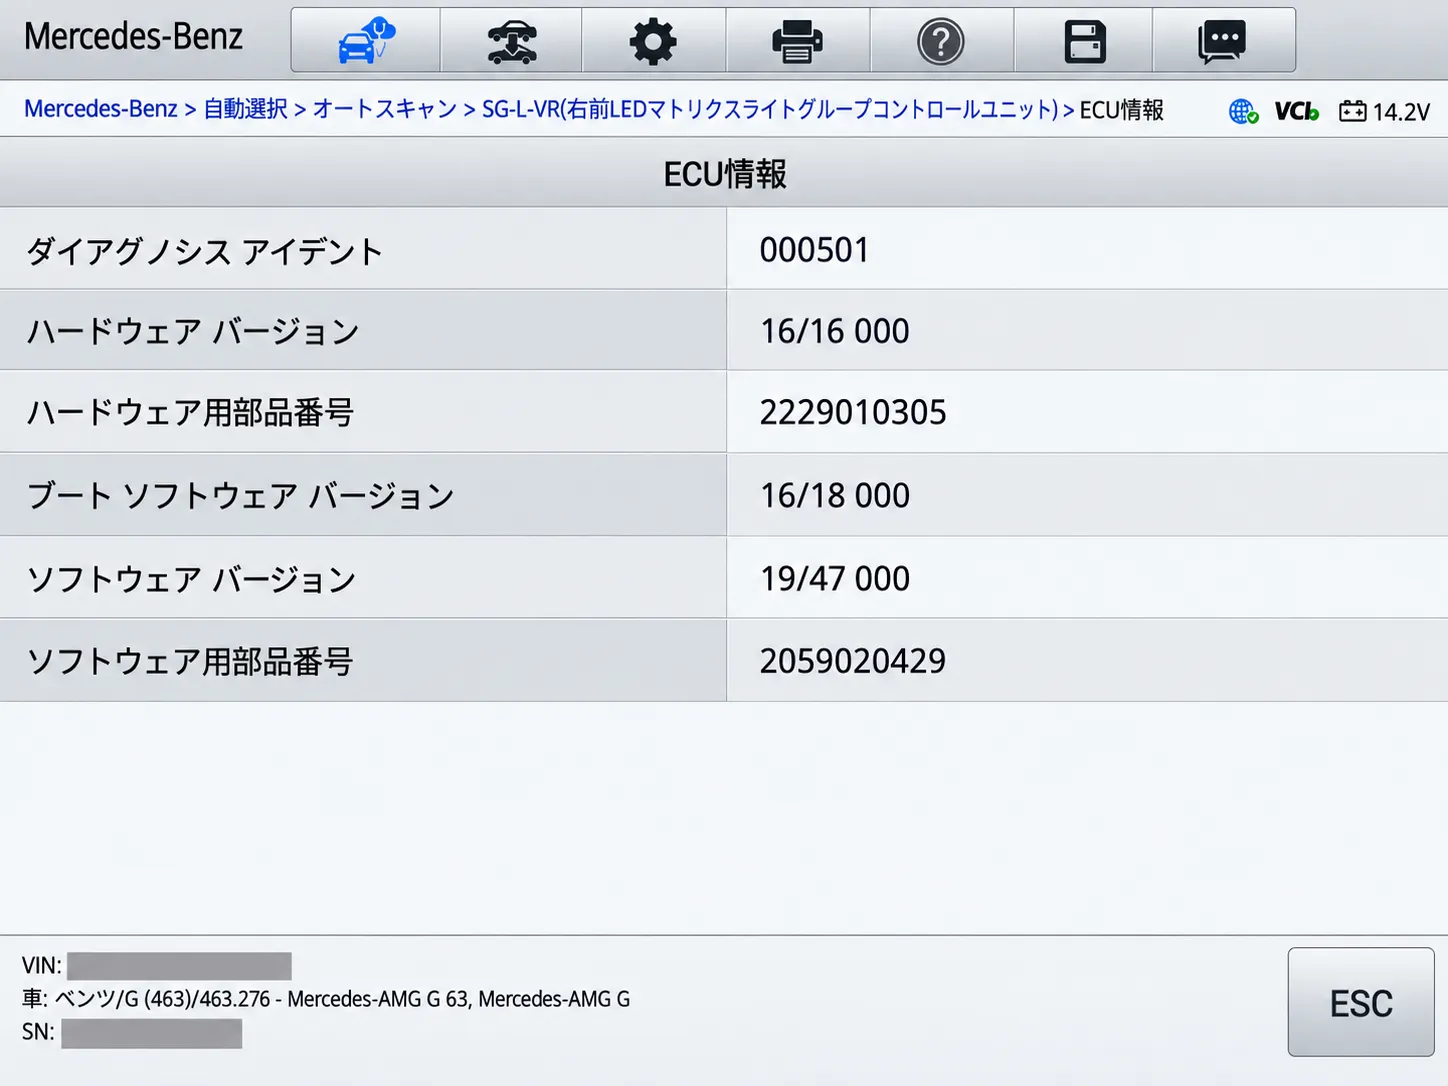The width and height of the screenshot is (1448, 1086).
Task: Select the ダイアグノシス アイデント row label
Action: click(x=205, y=251)
